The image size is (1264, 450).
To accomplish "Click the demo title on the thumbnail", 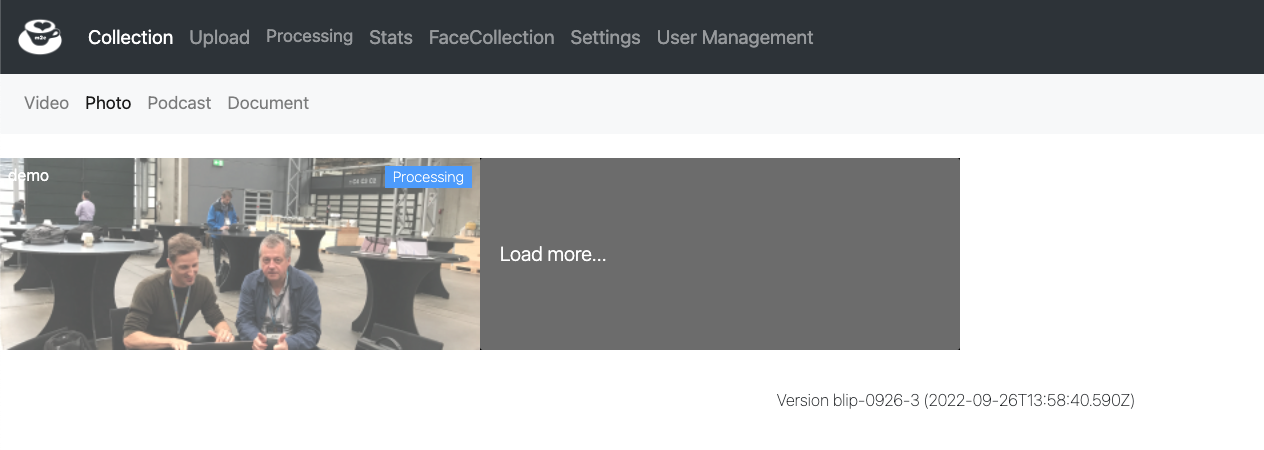I will coord(28,175).
